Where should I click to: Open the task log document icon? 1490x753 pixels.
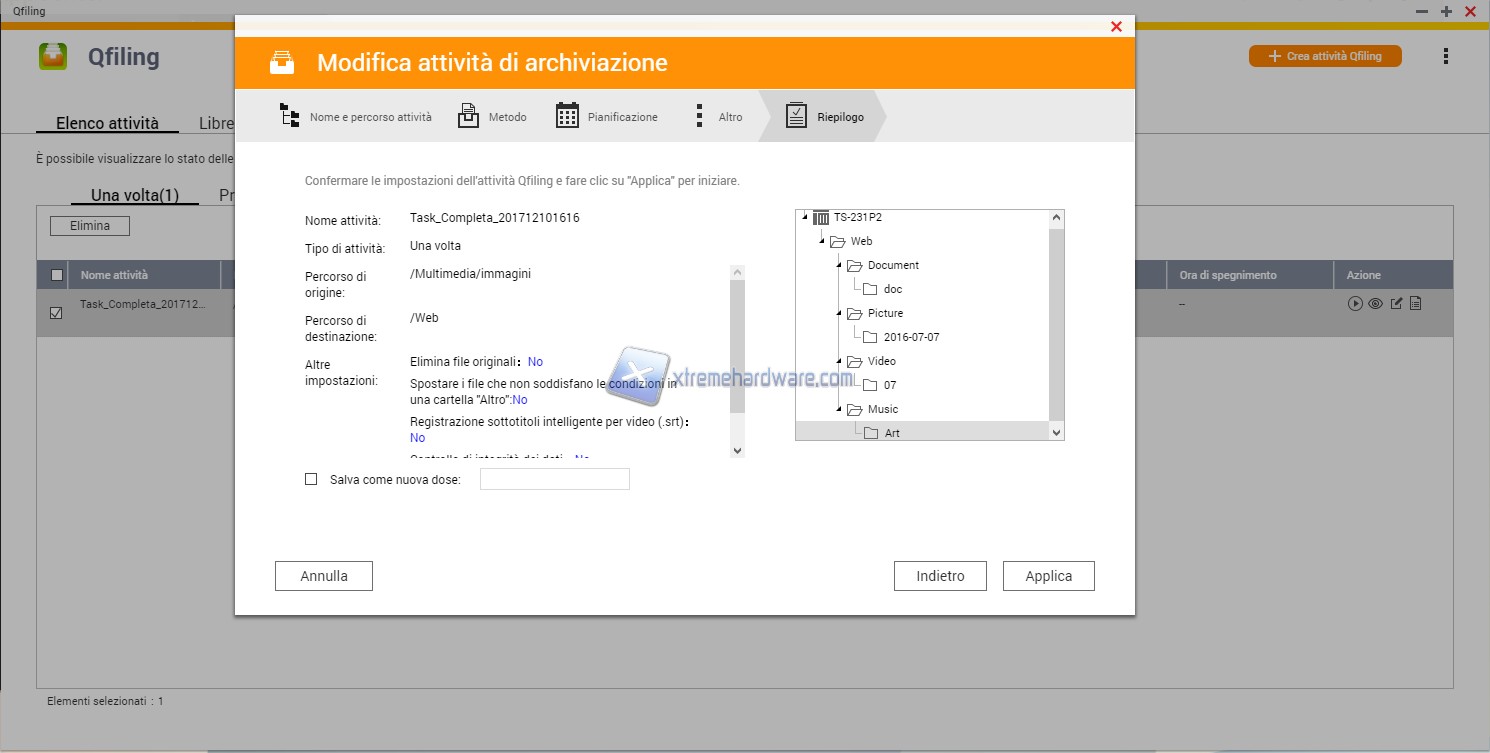coord(1416,304)
